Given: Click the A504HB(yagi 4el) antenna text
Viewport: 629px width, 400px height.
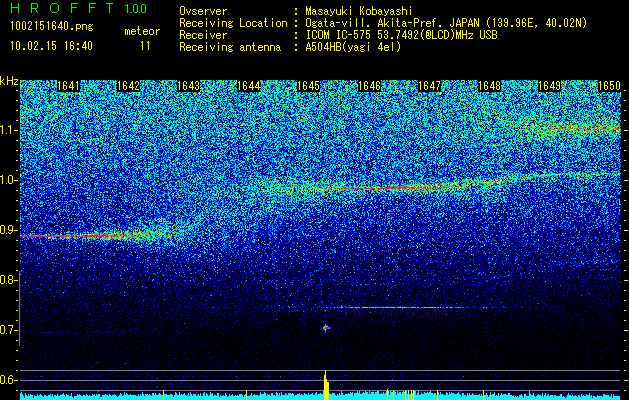Looking at the screenshot, I should (353, 47).
